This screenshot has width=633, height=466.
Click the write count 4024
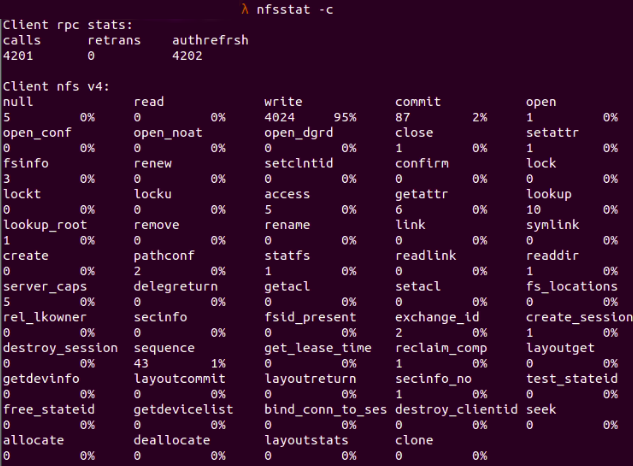(x=281, y=116)
